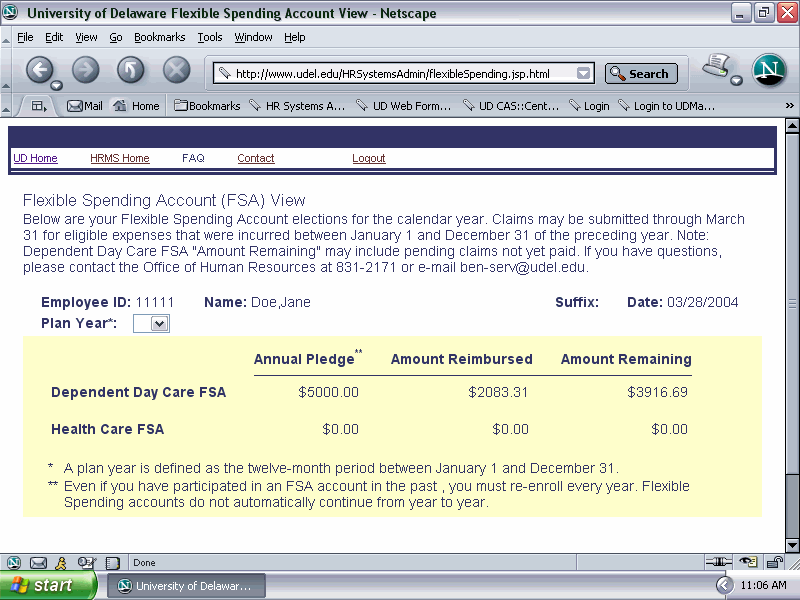Go to Home via the house icon
The image size is (800, 600).
(x=136, y=106)
